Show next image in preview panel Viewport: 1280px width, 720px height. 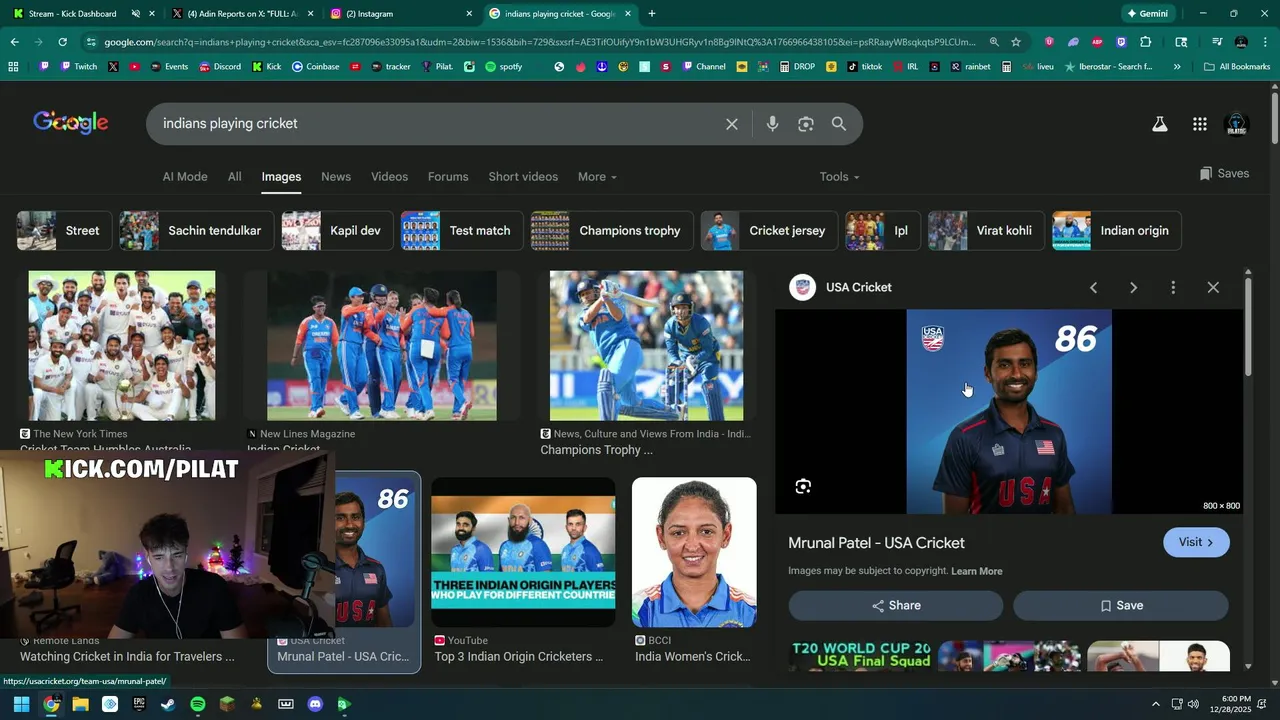click(1133, 287)
